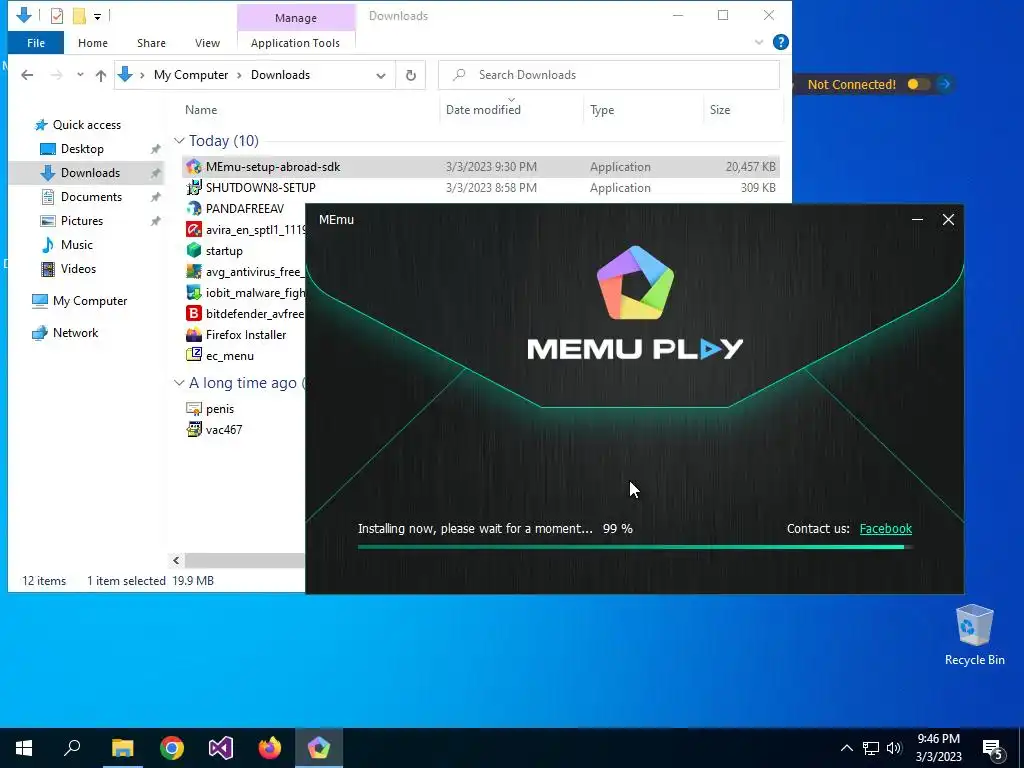Click the Firefox Installer file icon

pyautogui.click(x=193, y=334)
